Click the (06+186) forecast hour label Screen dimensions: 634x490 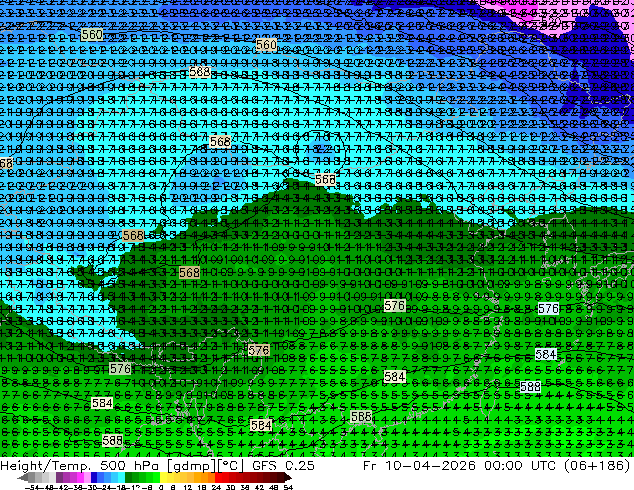pos(602,466)
